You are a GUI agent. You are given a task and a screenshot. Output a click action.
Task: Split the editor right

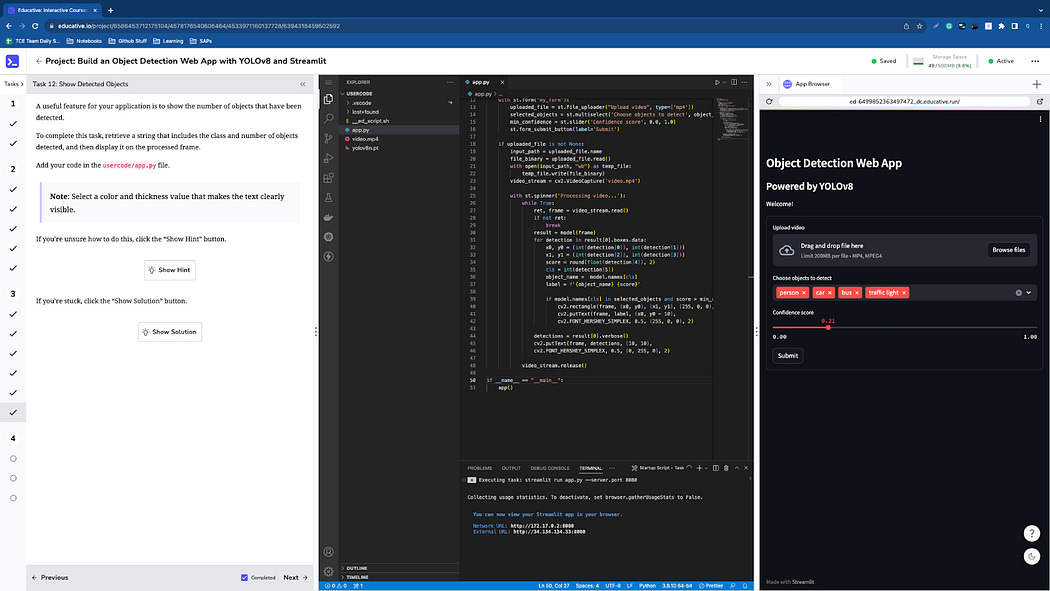pos(734,82)
